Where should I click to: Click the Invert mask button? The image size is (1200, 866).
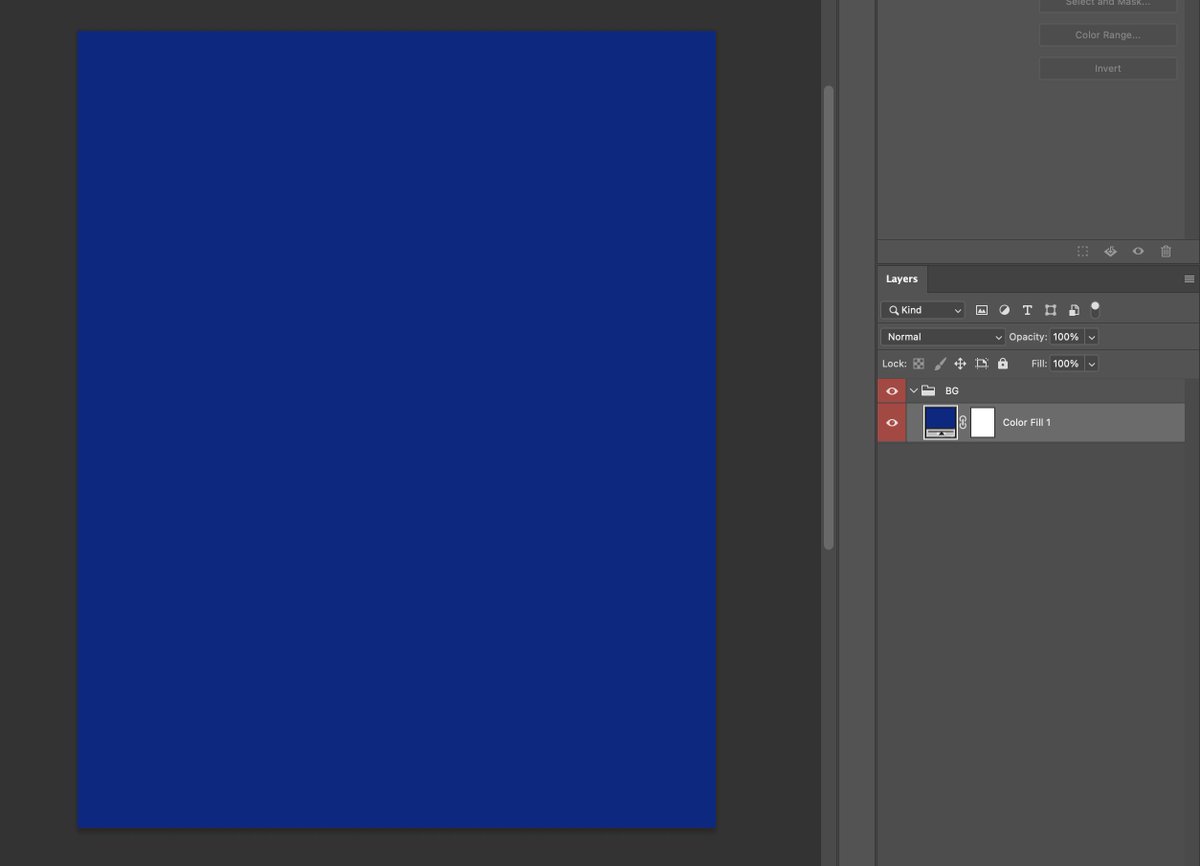pyautogui.click(x=1107, y=69)
